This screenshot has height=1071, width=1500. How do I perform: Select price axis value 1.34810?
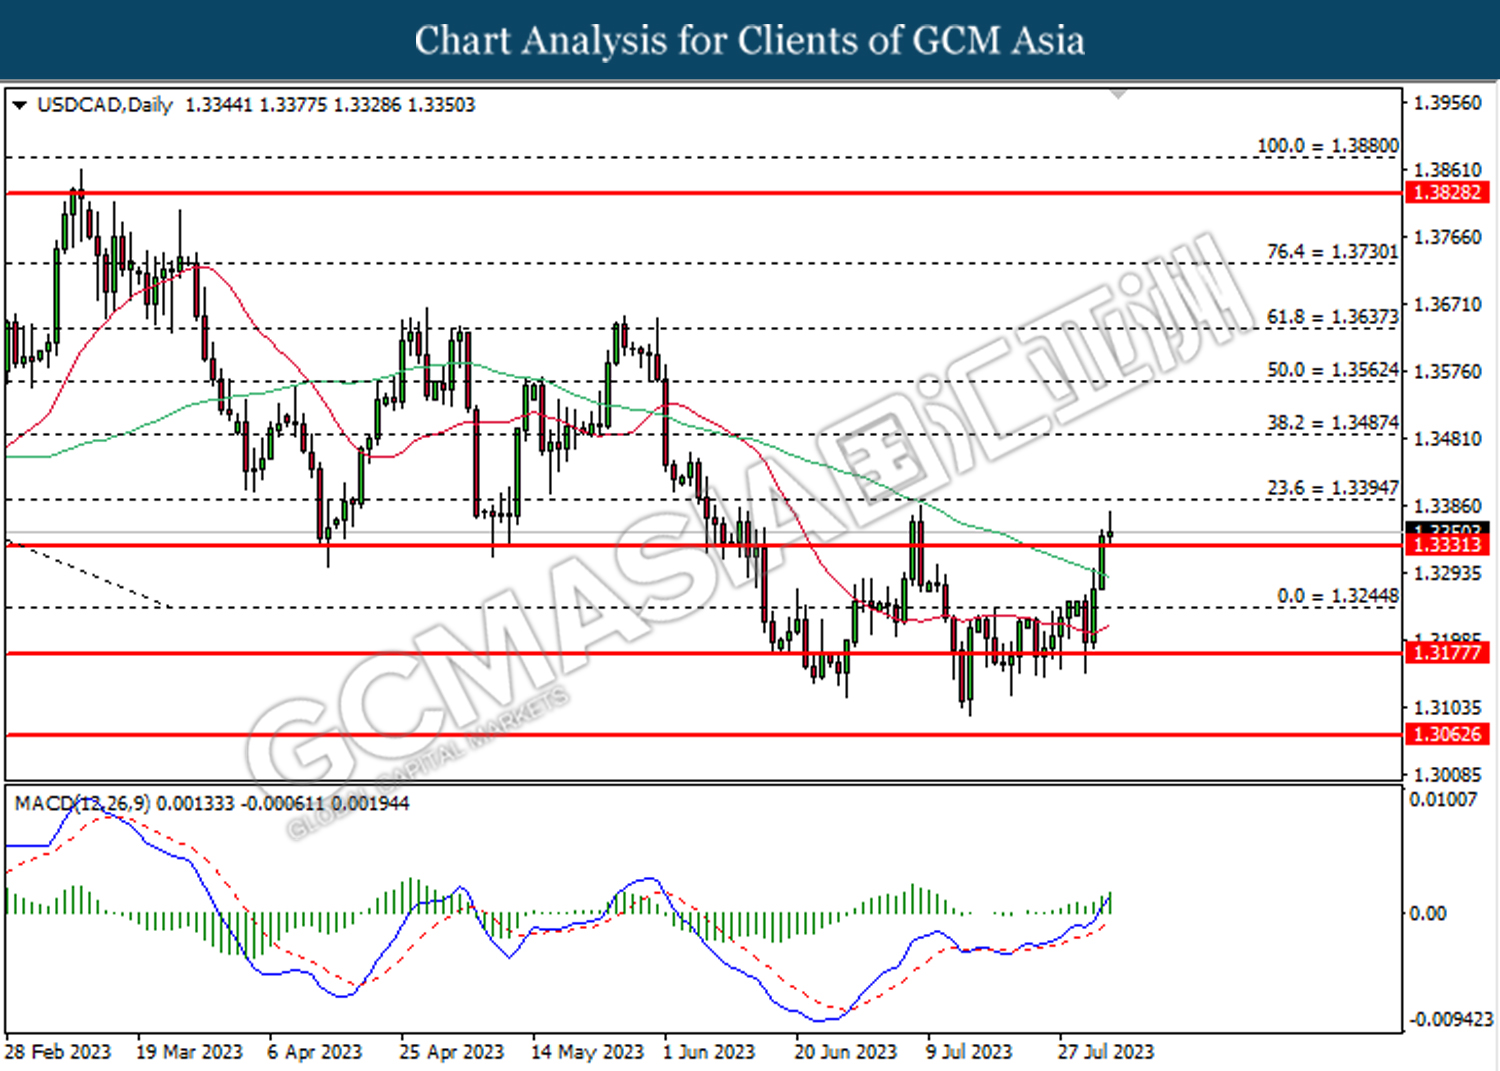tap(1447, 439)
